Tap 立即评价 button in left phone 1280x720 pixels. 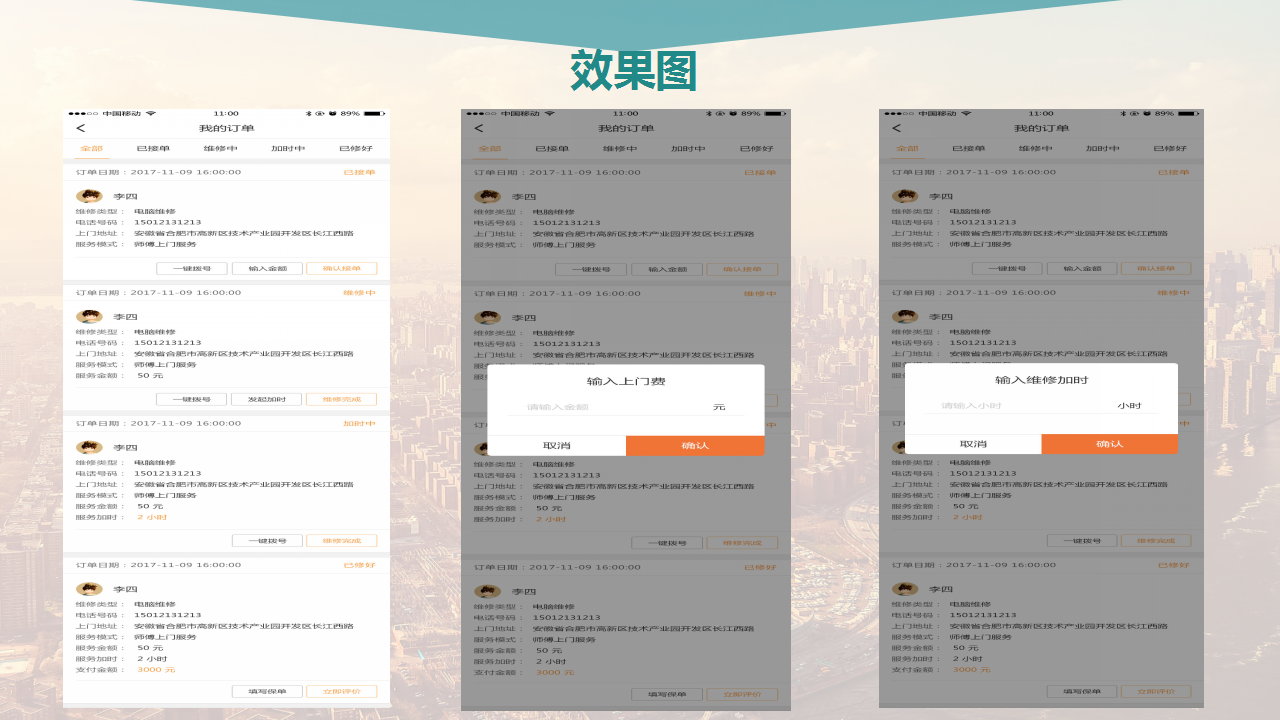[341, 691]
